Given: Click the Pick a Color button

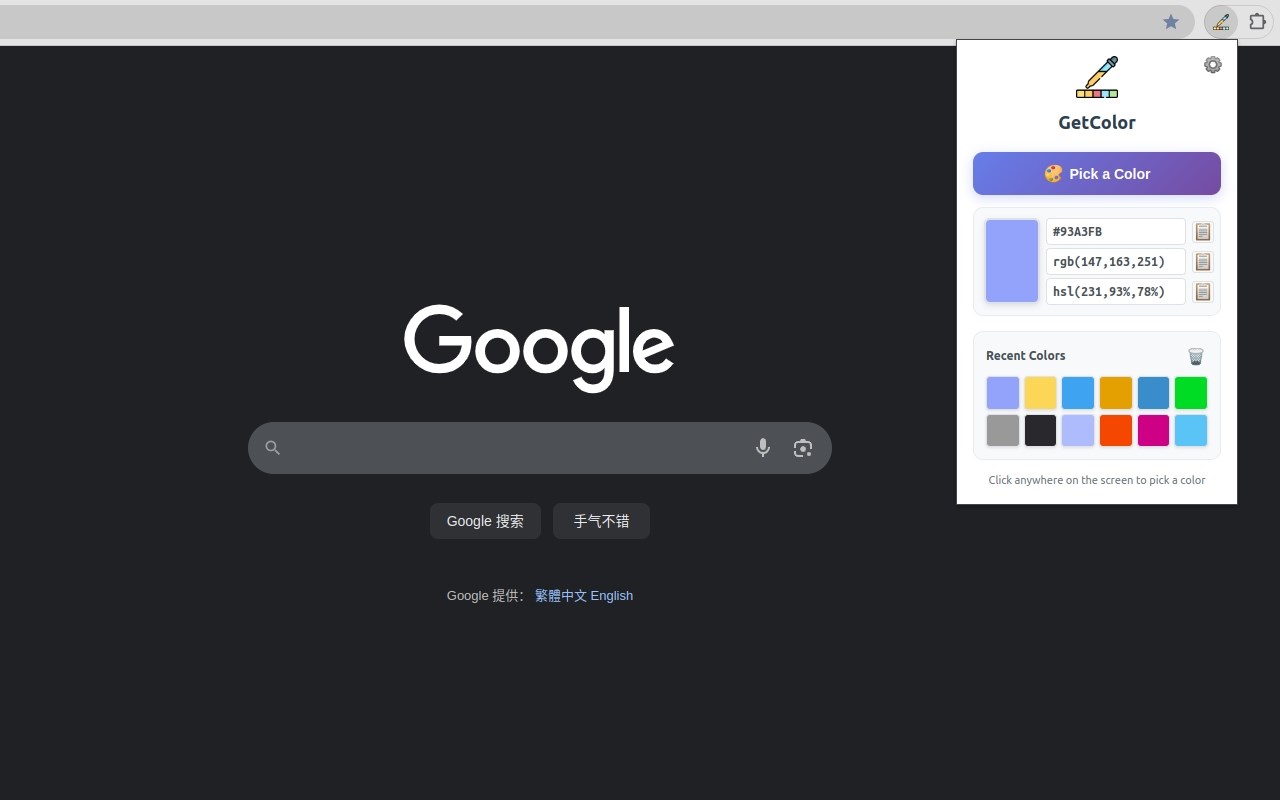Looking at the screenshot, I should click(x=1097, y=174).
